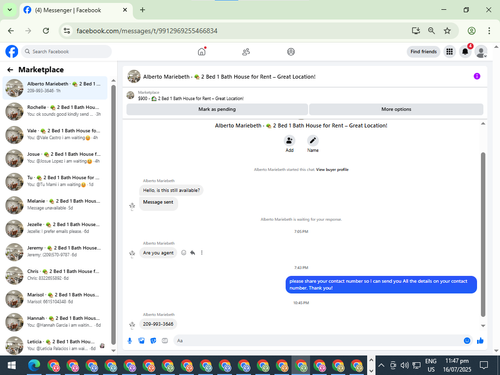
Task: React to 'Are you agent' with emoji icon
Action: pyautogui.click(x=183, y=253)
